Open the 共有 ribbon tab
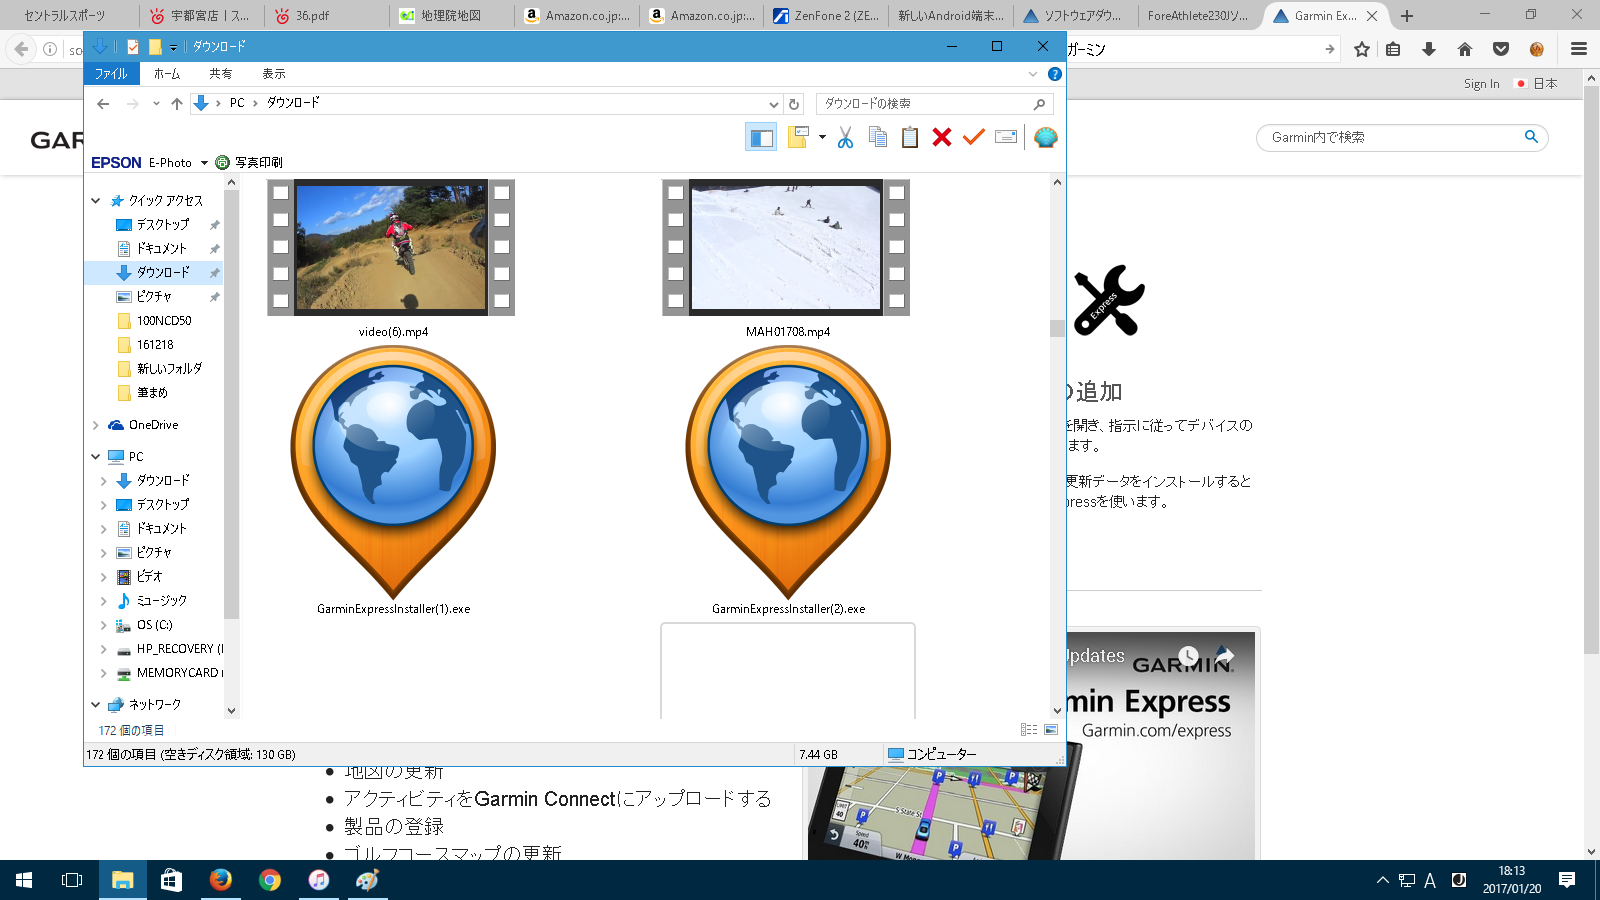 tap(221, 74)
